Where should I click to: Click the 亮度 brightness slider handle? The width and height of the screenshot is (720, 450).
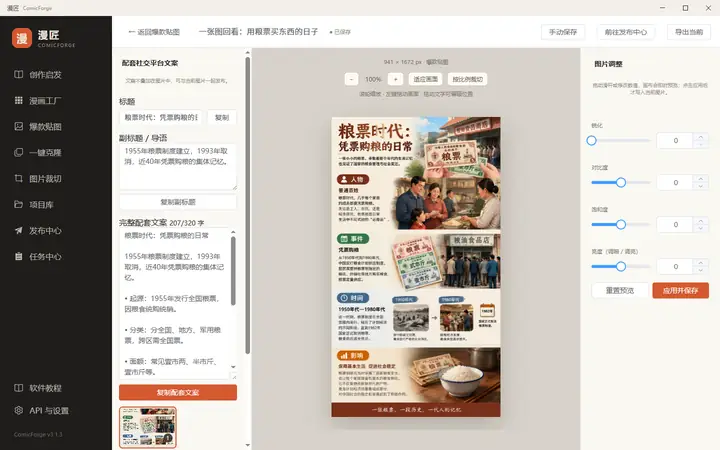621,266
